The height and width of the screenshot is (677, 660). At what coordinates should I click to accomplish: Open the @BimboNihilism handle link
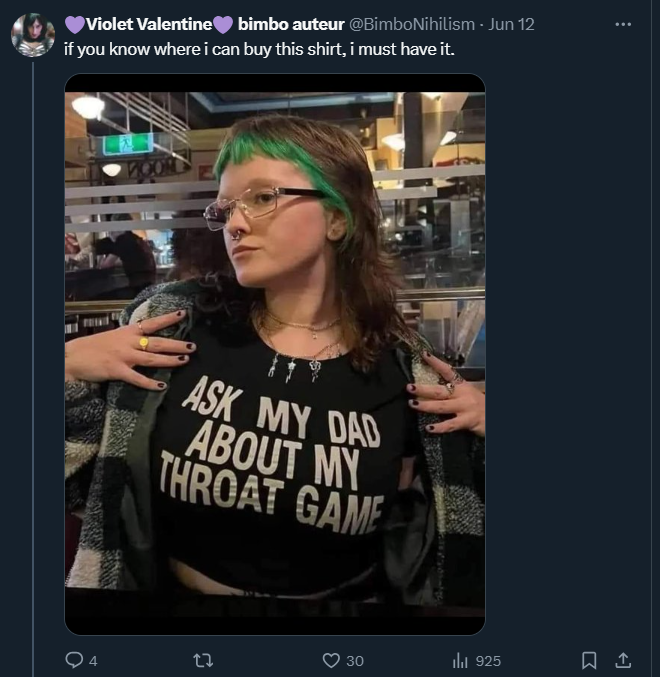pos(412,24)
